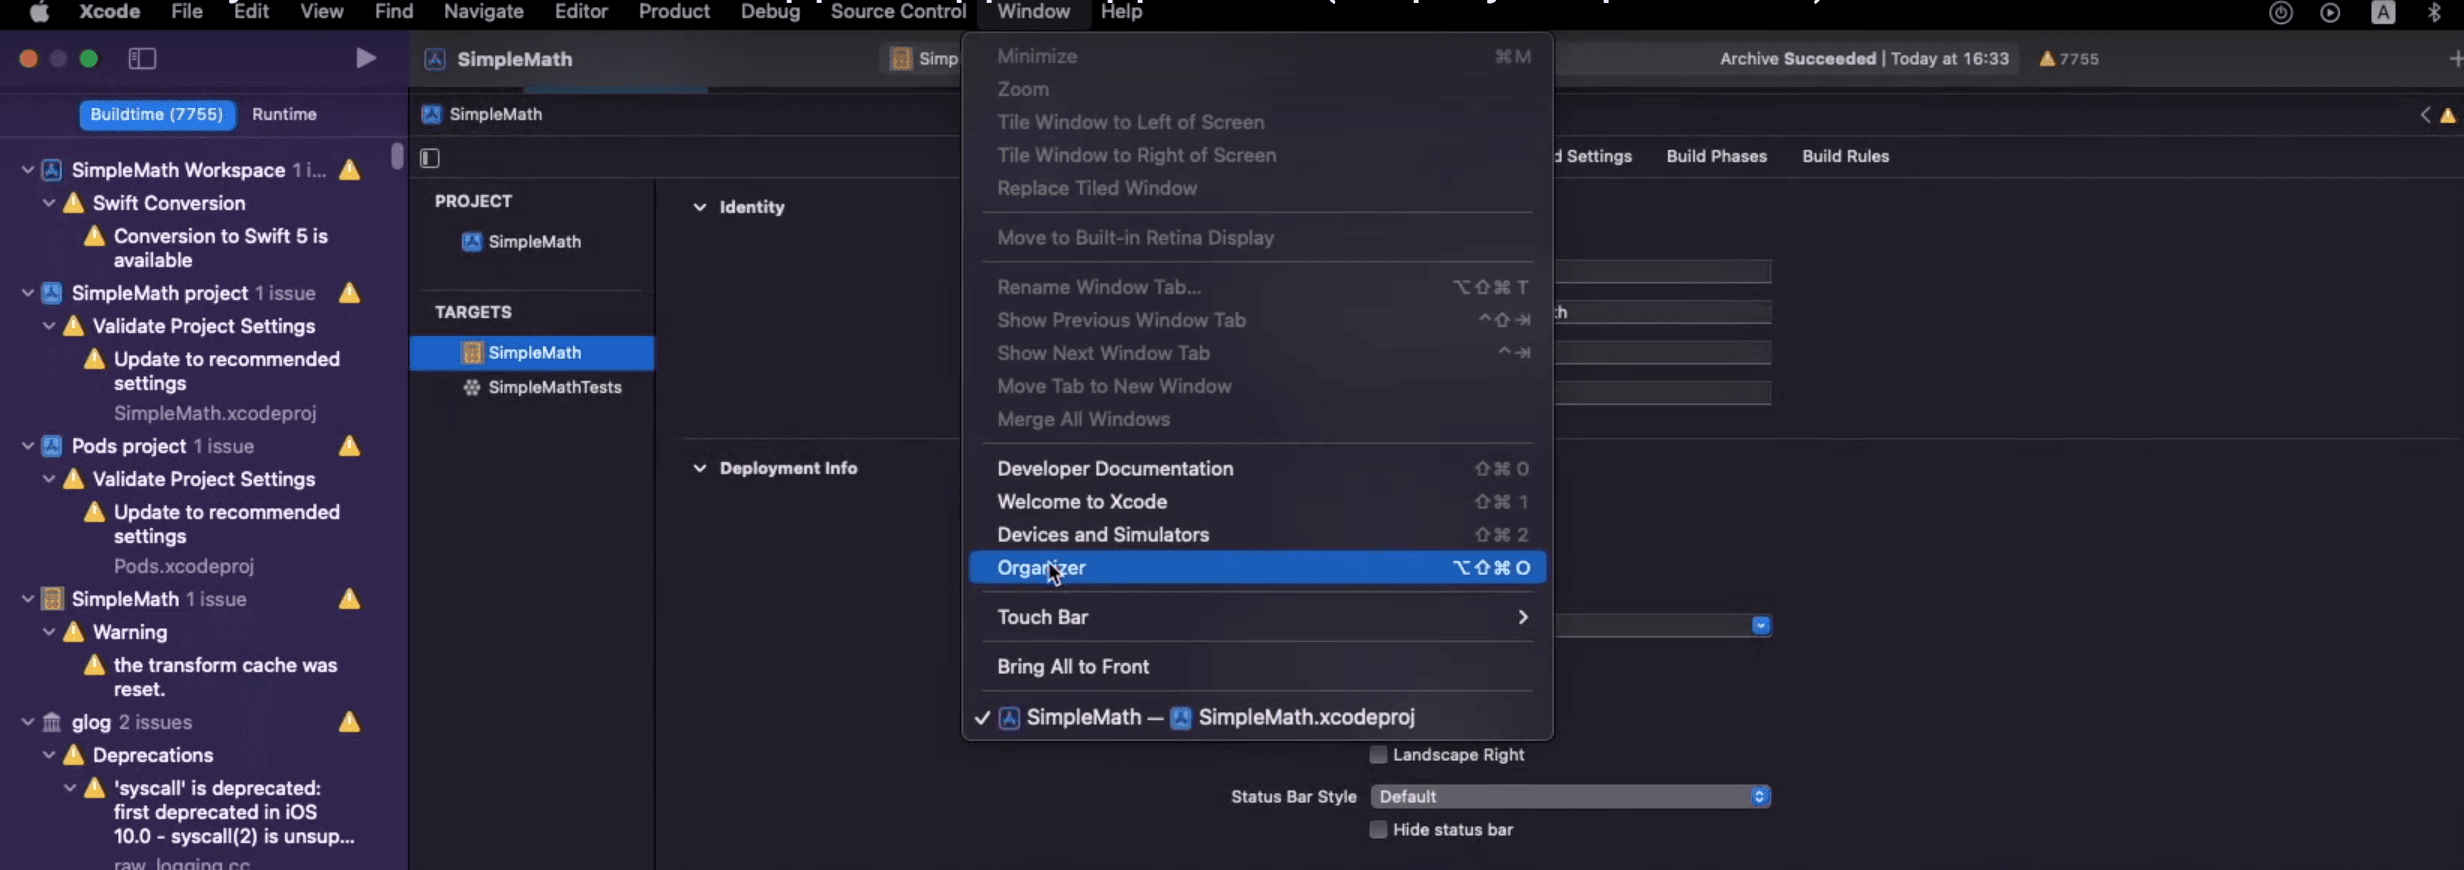
Task: Check the Hide status bar option
Action: click(1378, 830)
